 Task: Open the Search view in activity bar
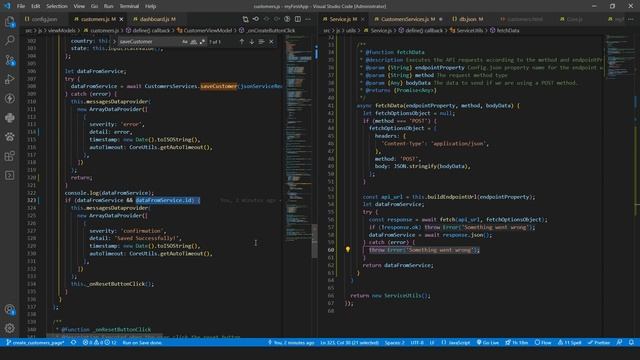[10, 40]
